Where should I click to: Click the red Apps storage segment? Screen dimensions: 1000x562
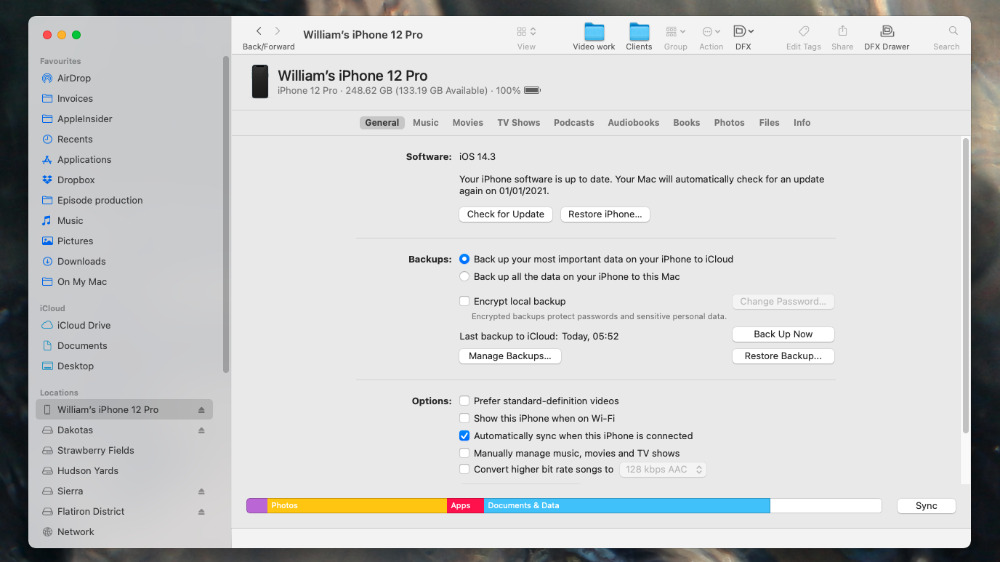[x=465, y=506]
